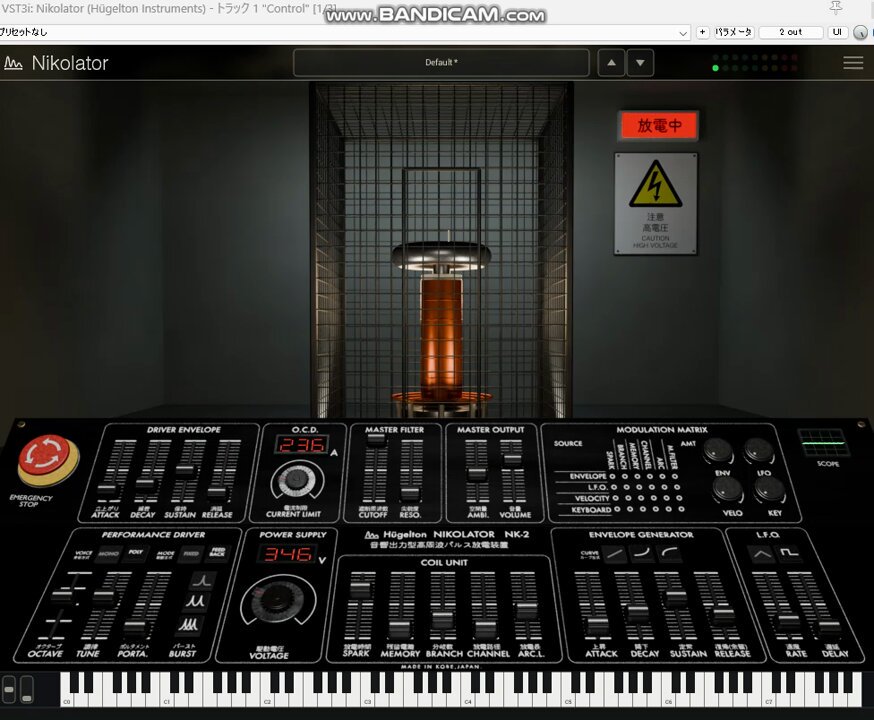This screenshot has width=874, height=720.
Task: Open the パラメータ parameter list
Action: pyautogui.click(x=734, y=32)
